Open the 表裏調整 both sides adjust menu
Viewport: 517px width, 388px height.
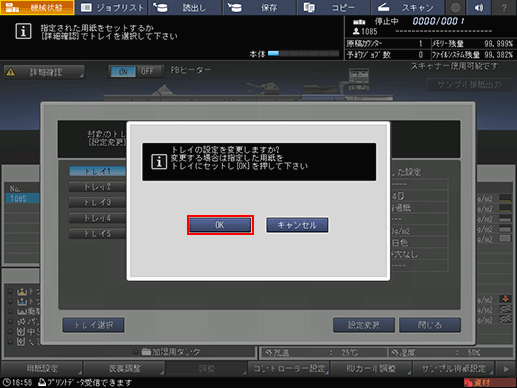coord(125,368)
